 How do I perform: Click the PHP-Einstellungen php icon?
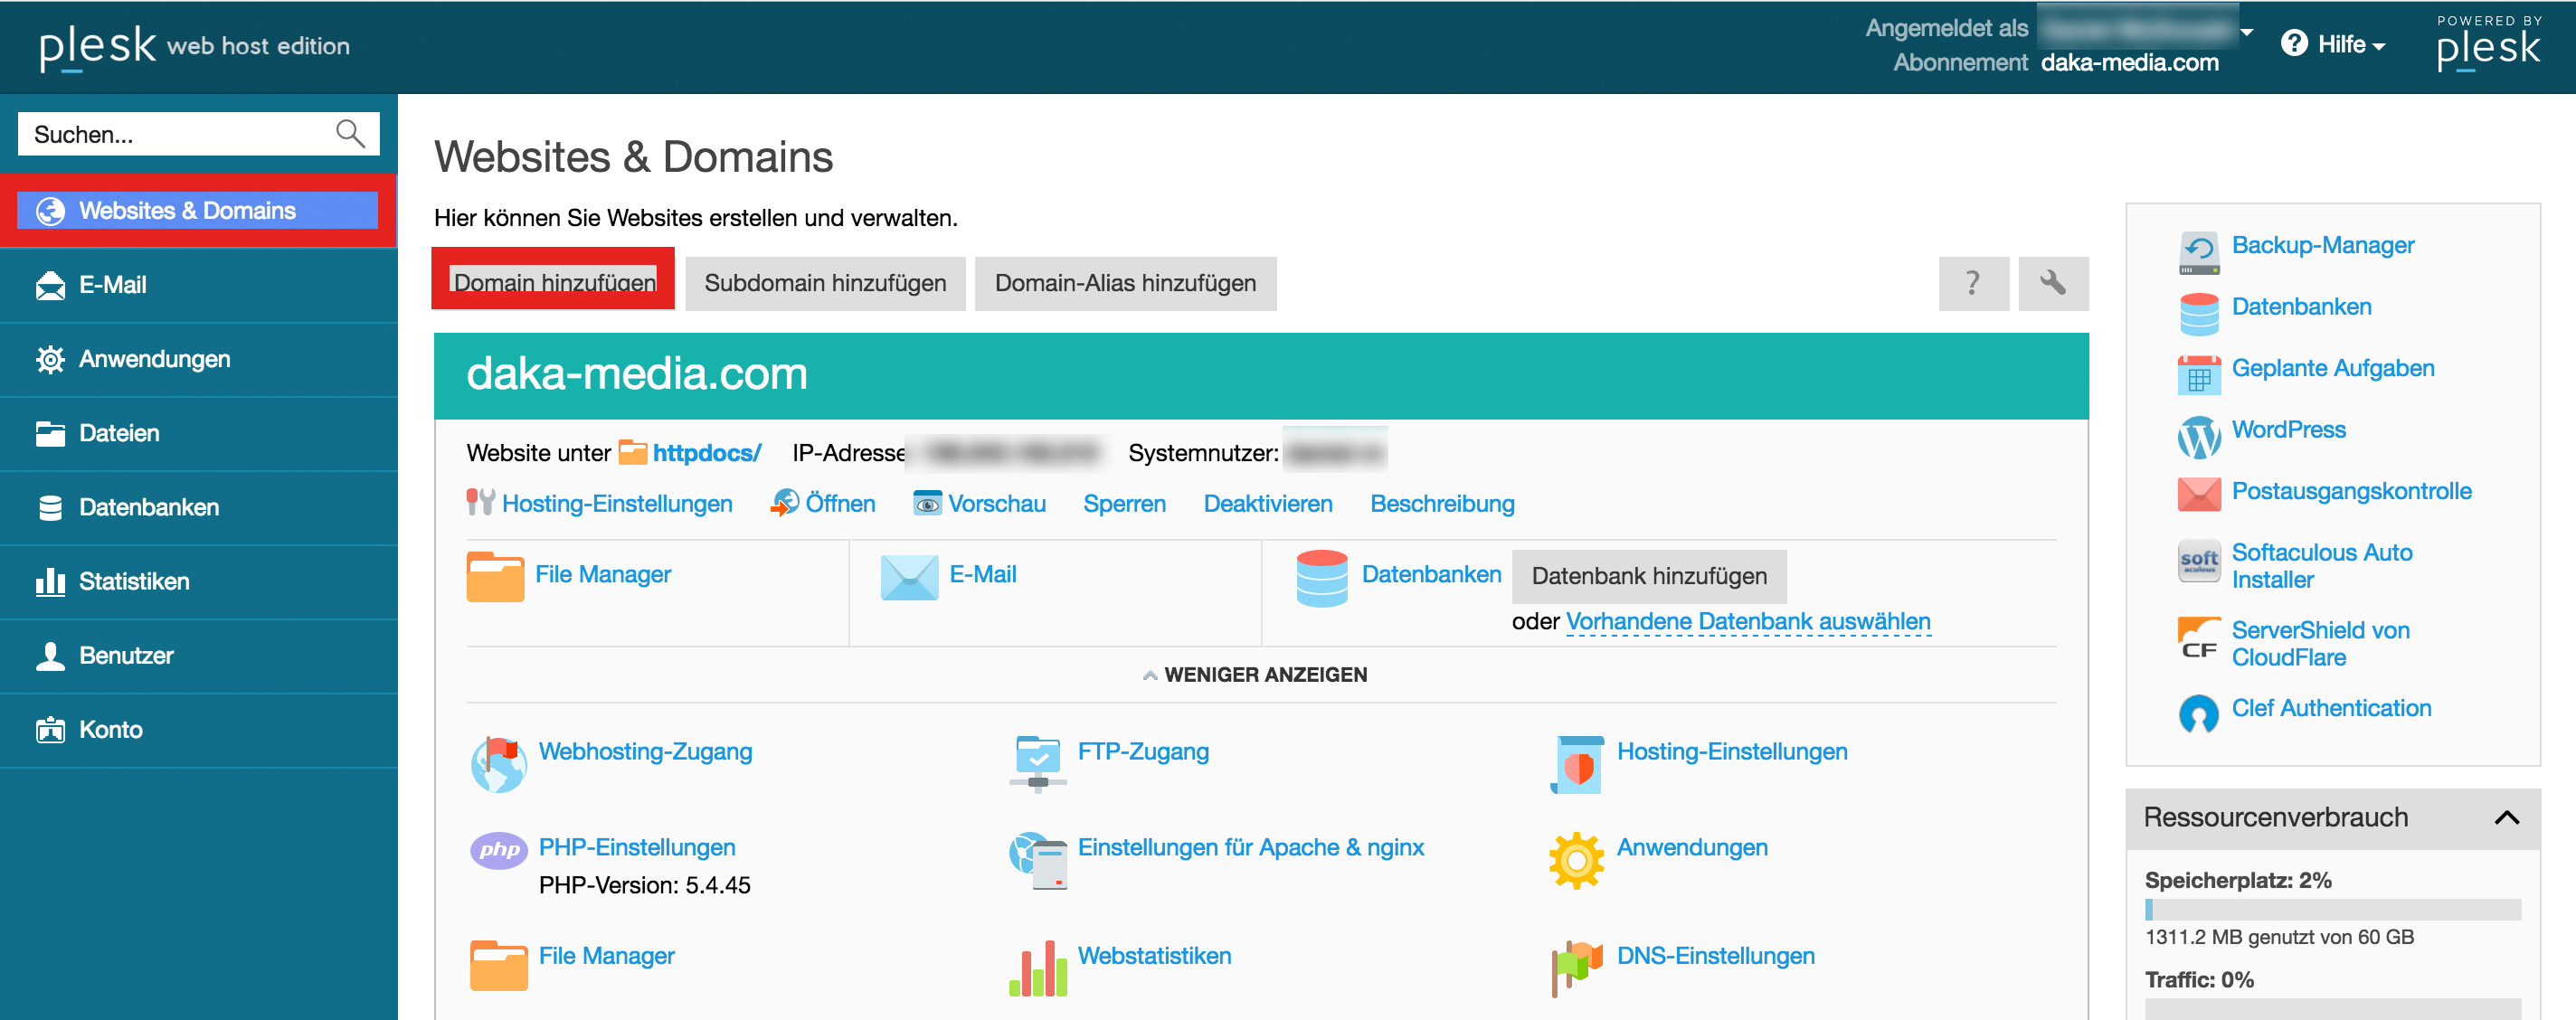[498, 850]
